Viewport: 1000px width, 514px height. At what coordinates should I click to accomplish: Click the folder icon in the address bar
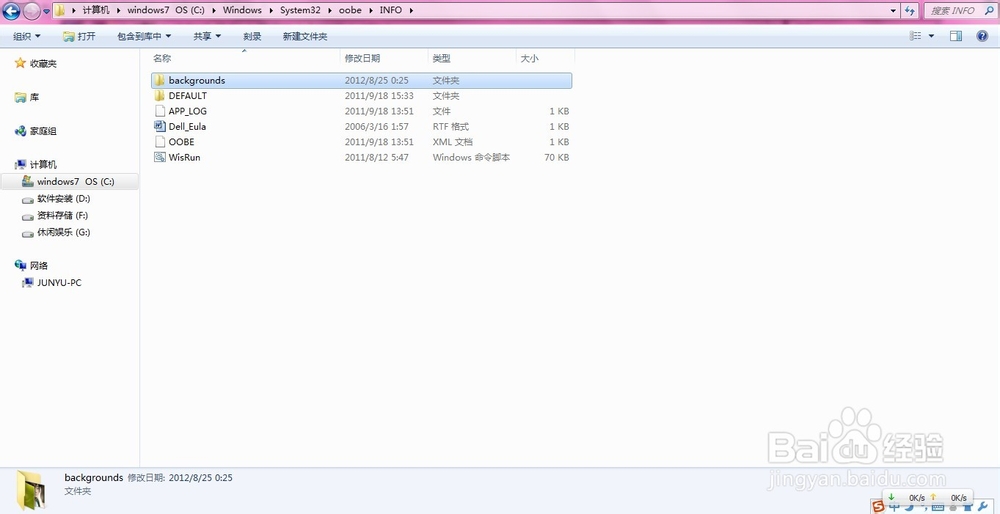coord(59,10)
